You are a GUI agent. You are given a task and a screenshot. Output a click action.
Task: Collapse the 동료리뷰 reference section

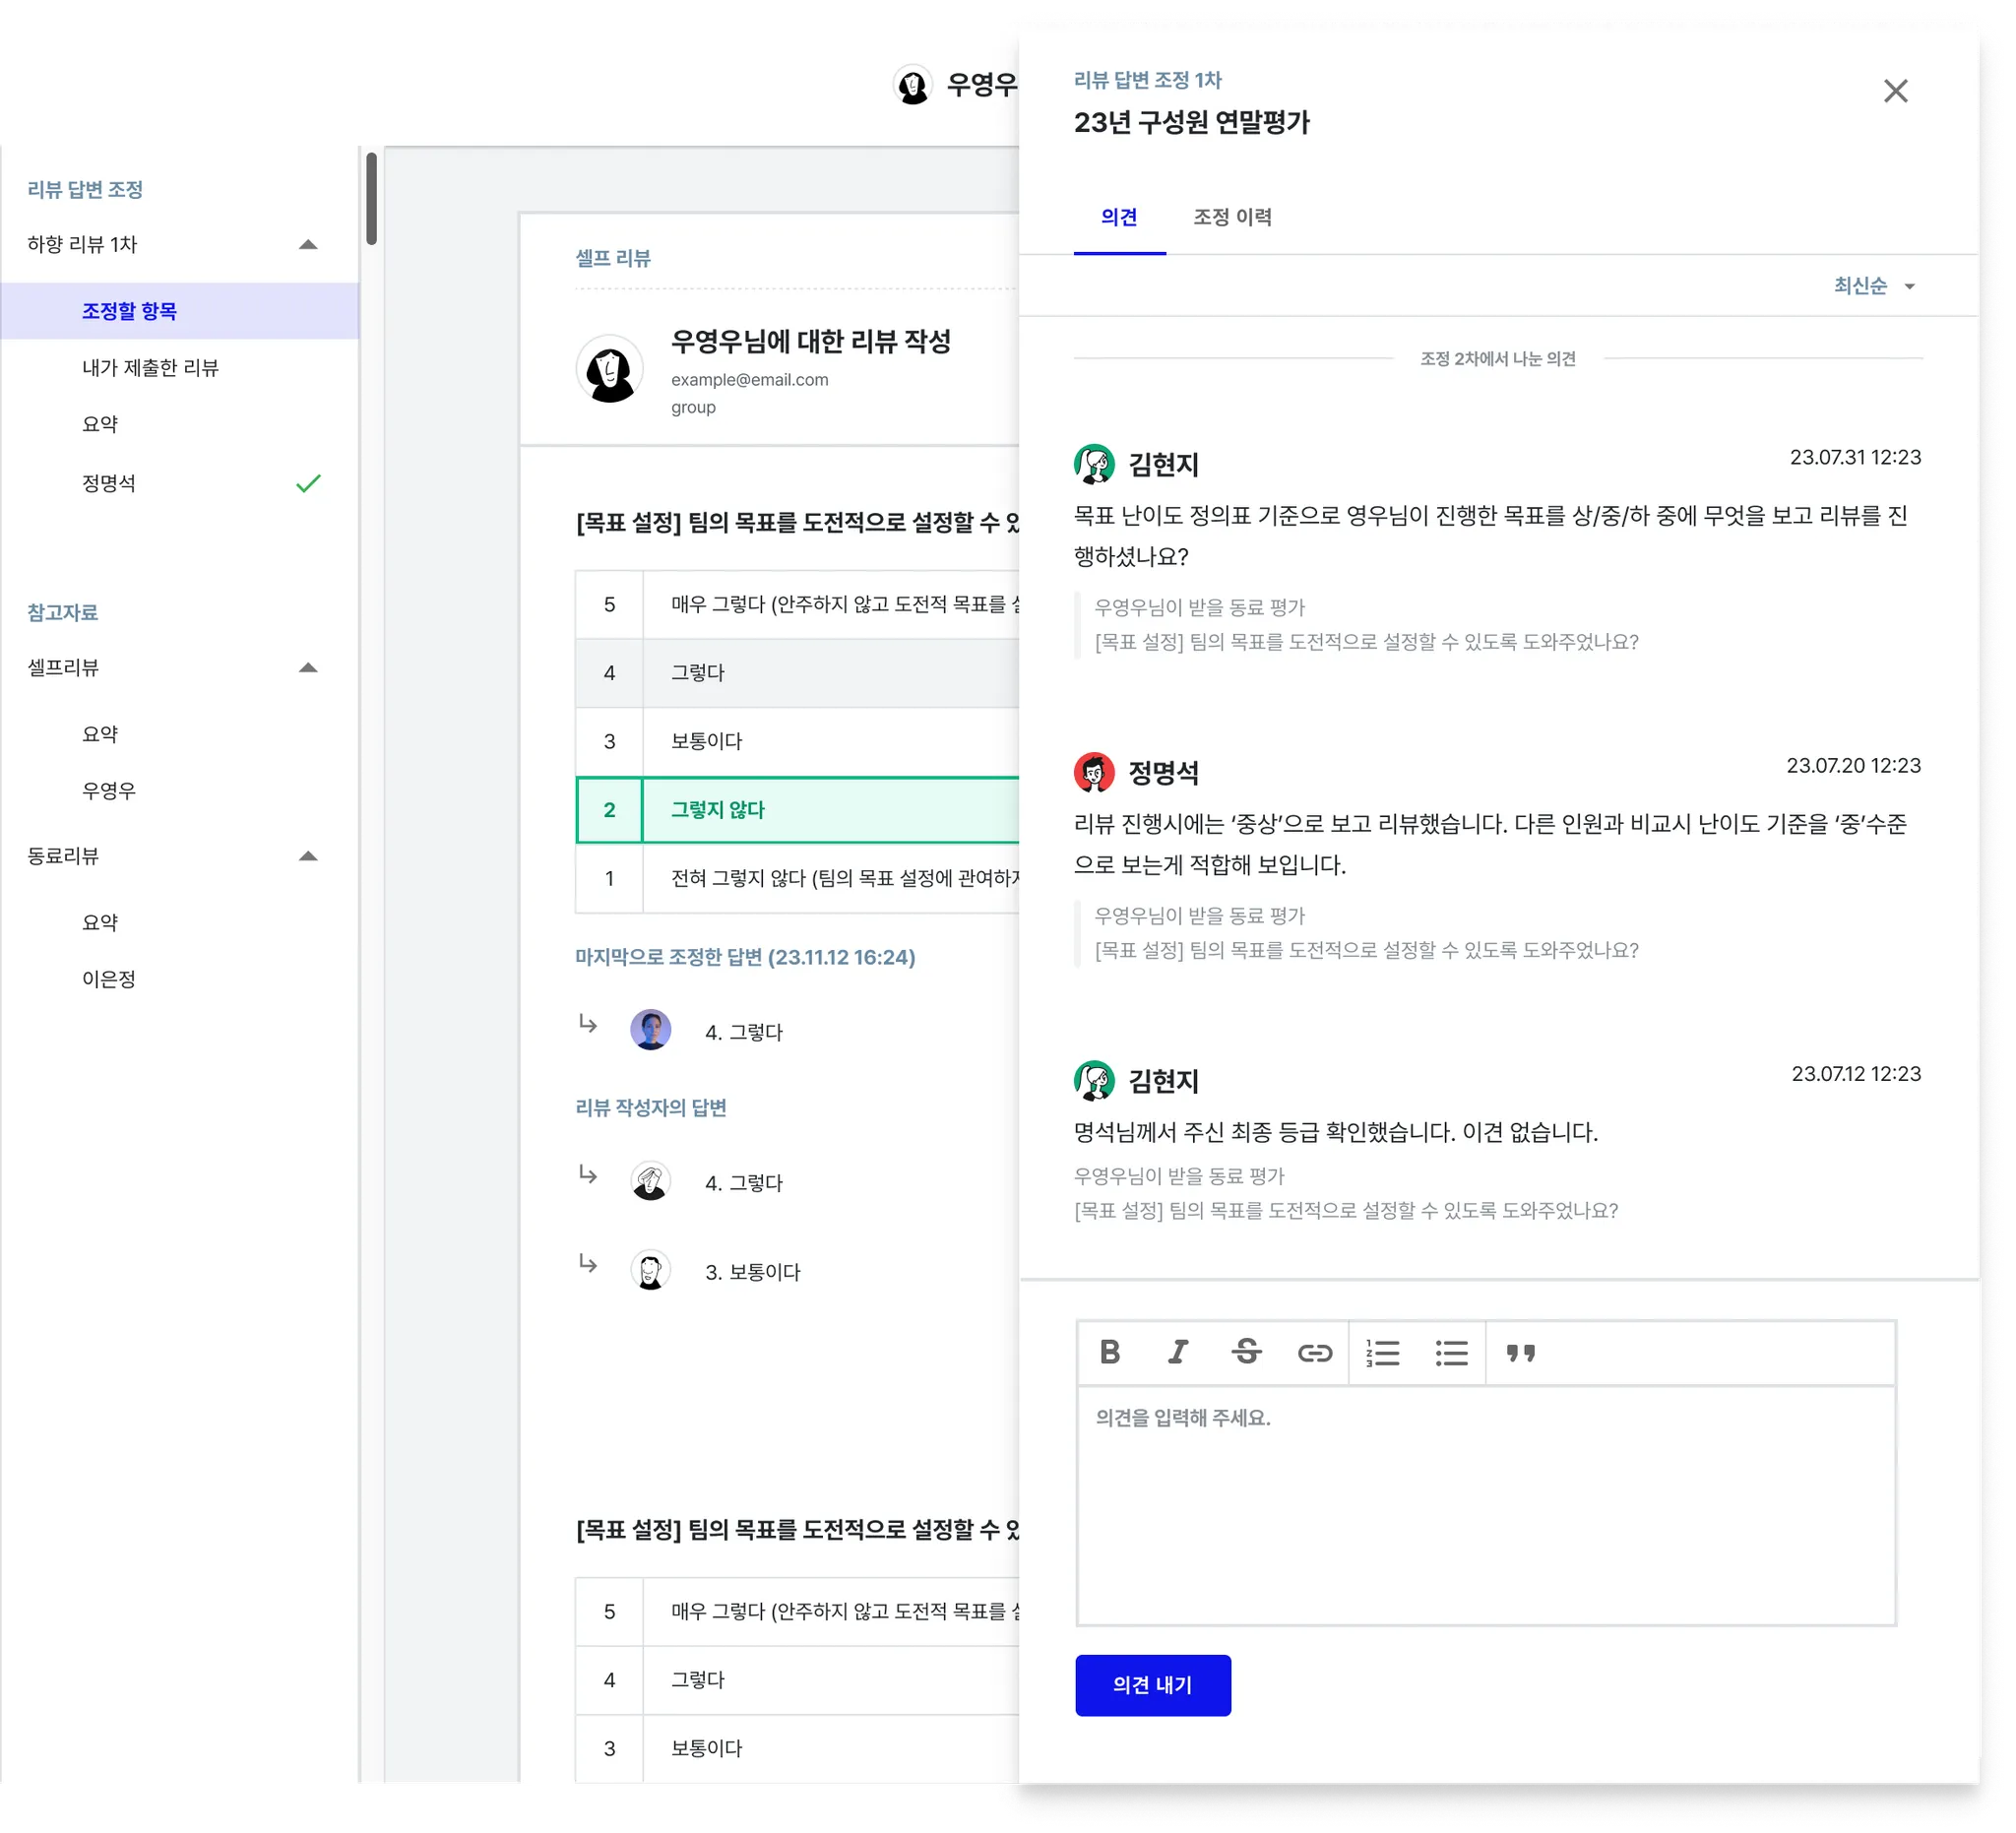coord(308,856)
